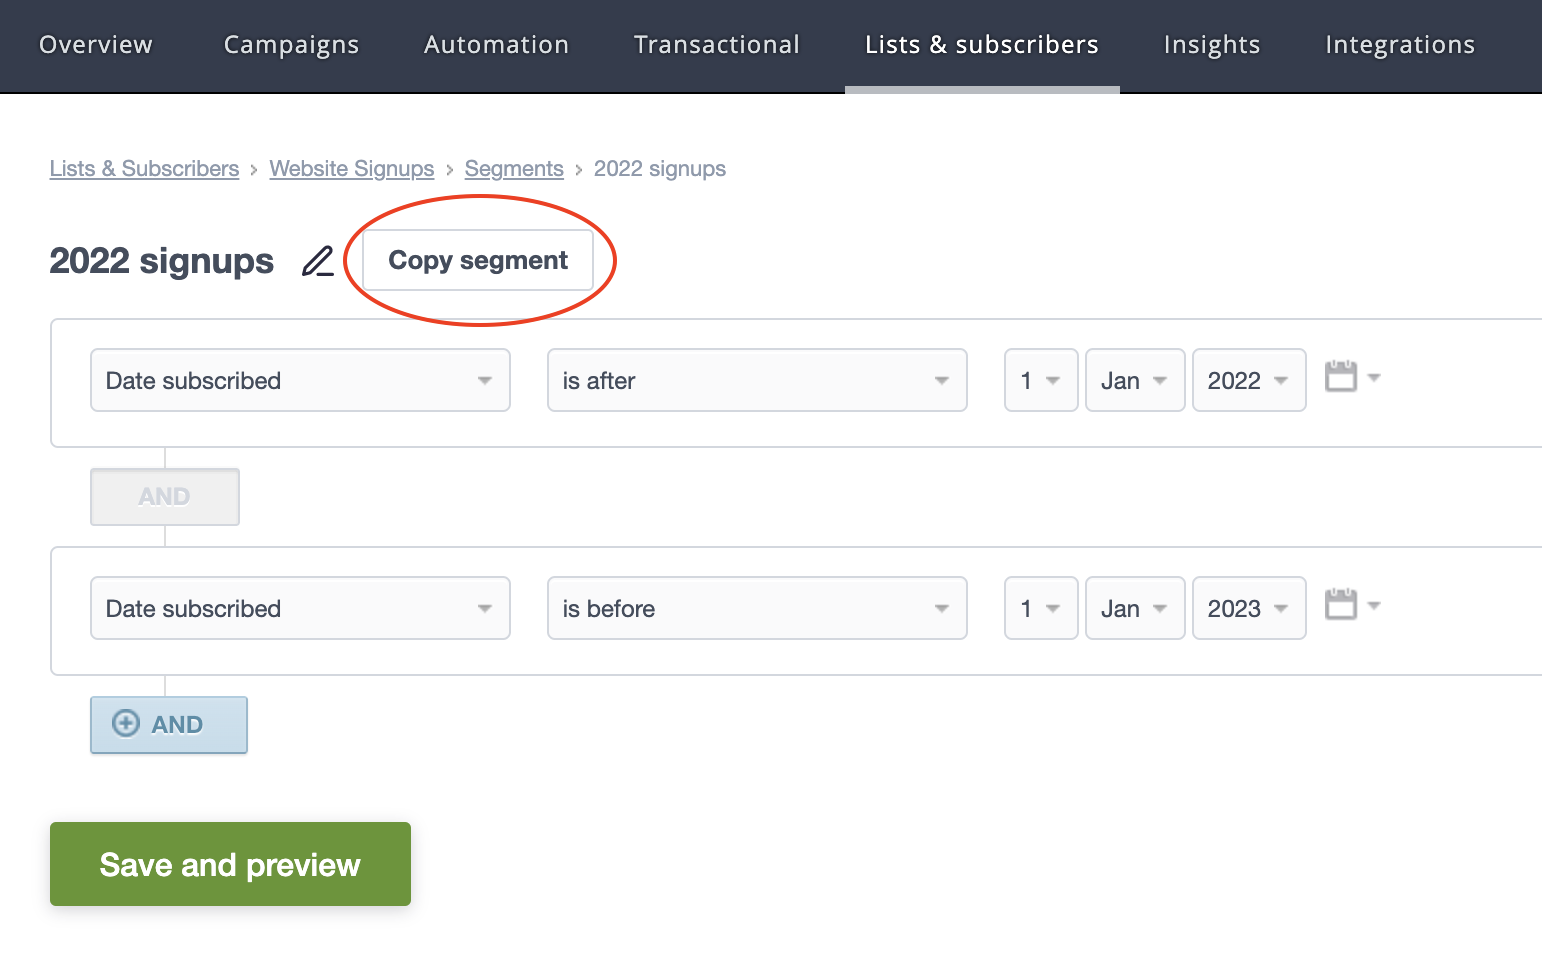Open the Insights tab
Screen dimensions: 1542x964
pos(1211,45)
